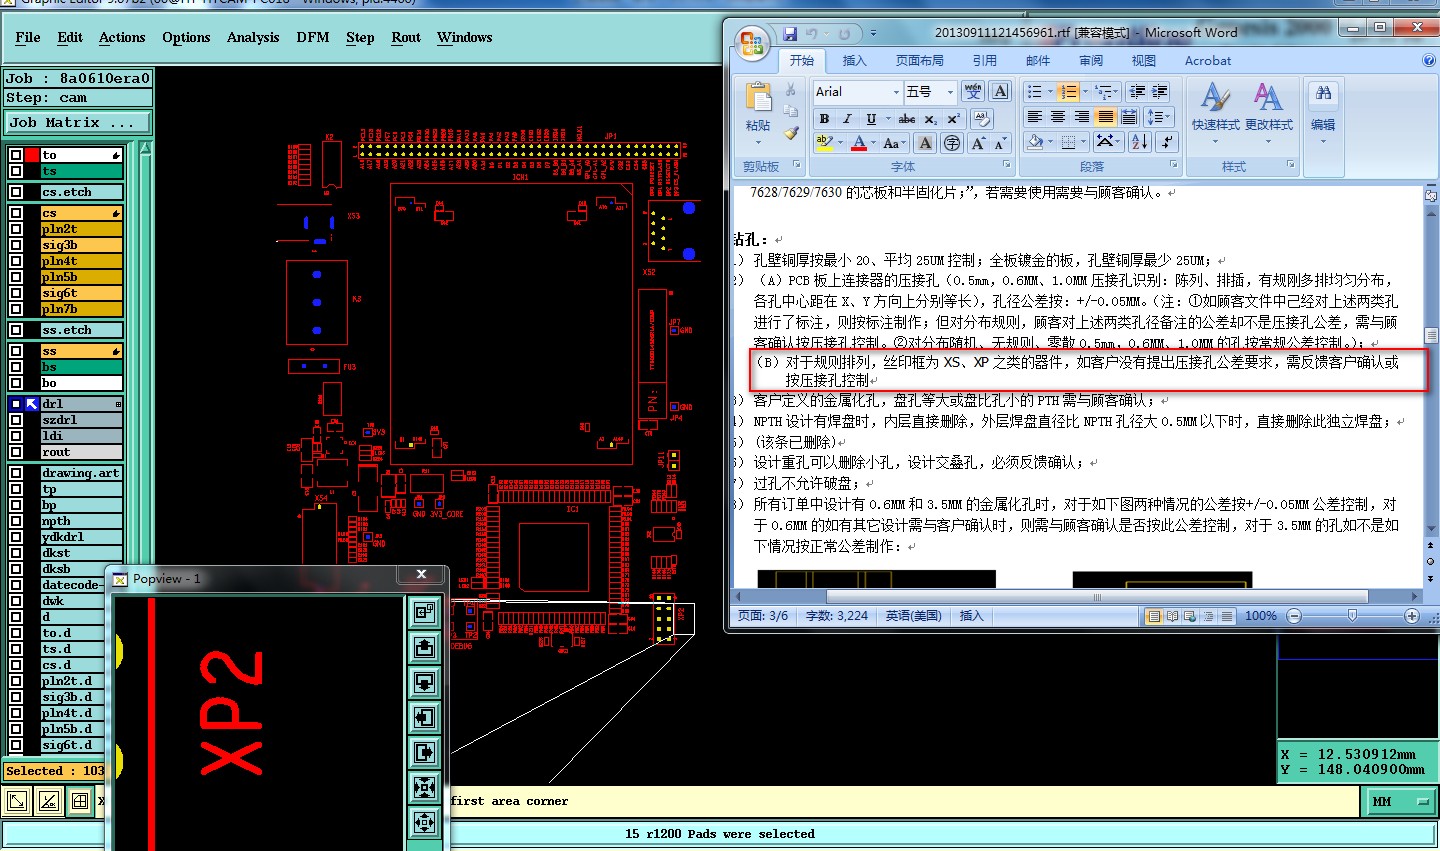
Task: Pan down in Popview window
Action: [x=424, y=682]
